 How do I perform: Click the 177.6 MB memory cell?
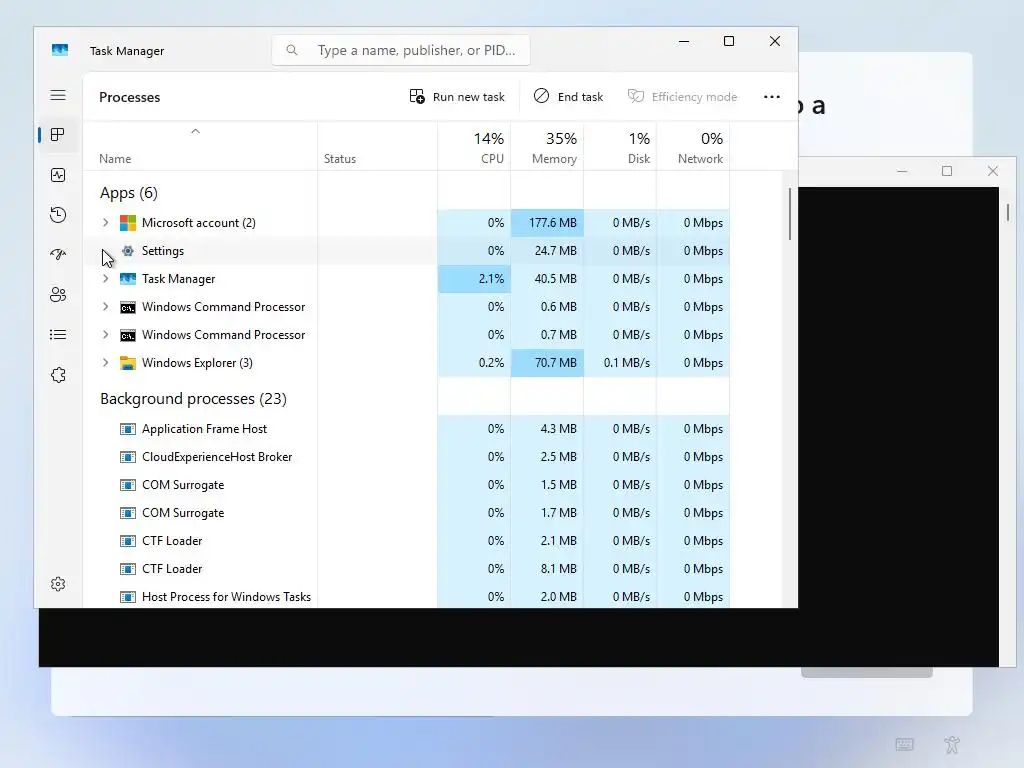pos(547,223)
